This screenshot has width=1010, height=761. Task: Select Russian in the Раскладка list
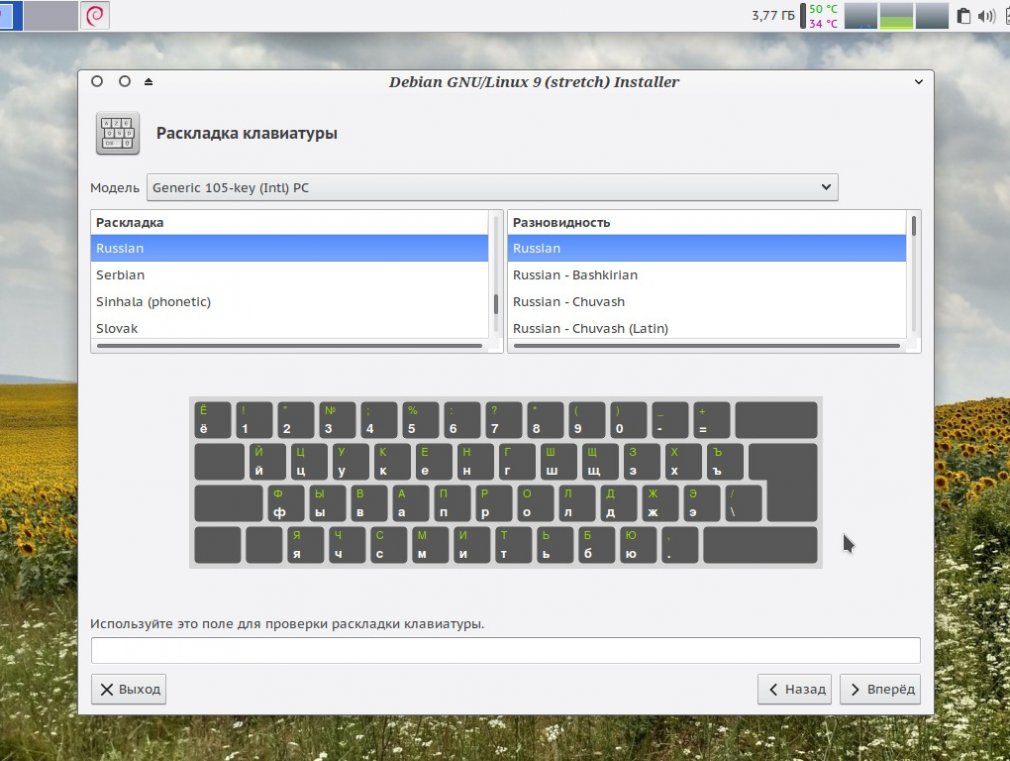point(289,249)
